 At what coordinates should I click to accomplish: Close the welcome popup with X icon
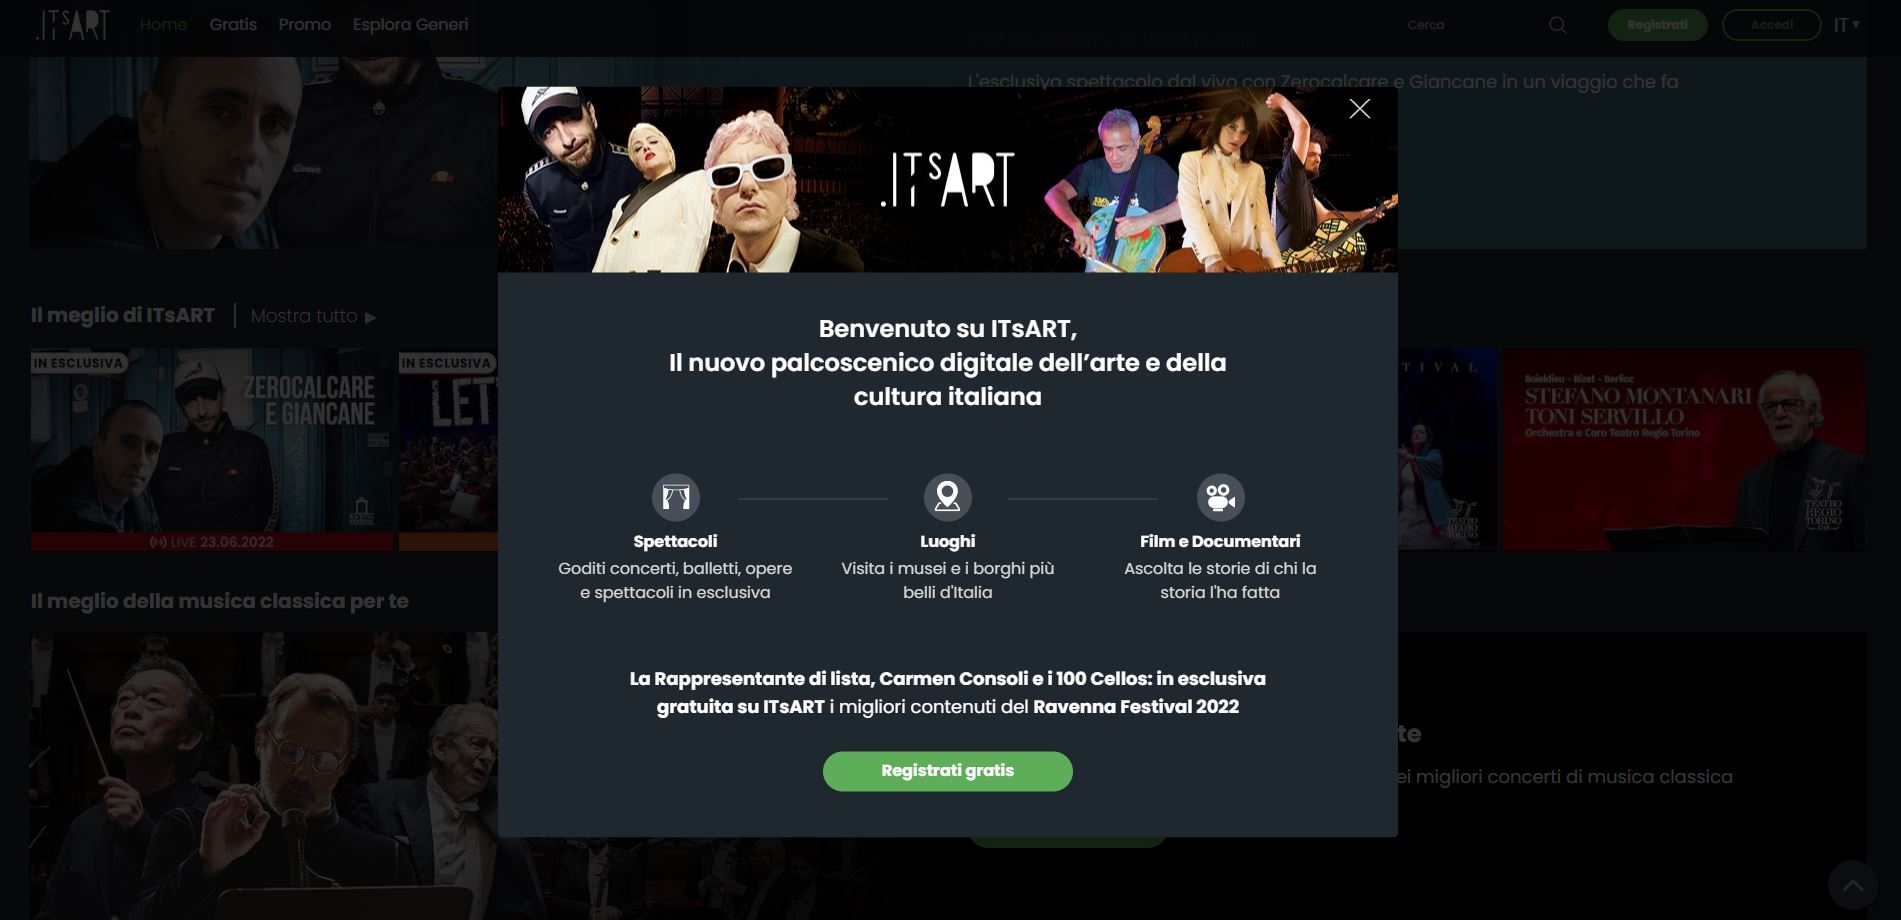pos(1359,109)
